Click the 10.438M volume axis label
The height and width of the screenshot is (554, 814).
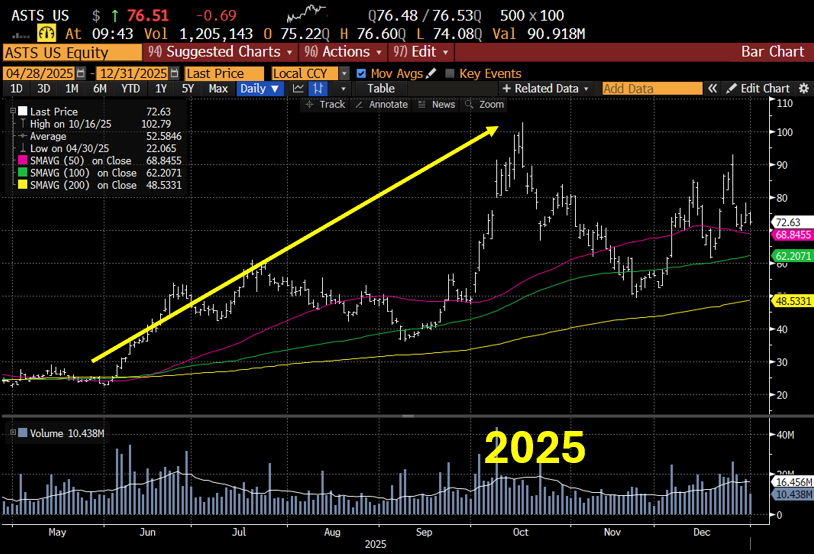[x=792, y=494]
